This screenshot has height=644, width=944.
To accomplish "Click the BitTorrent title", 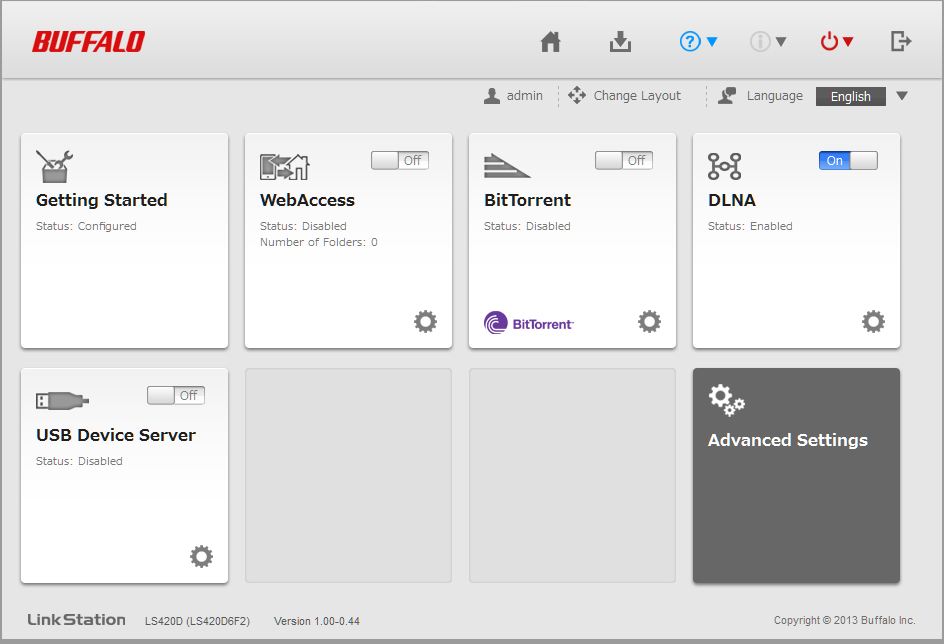I will coord(527,200).
